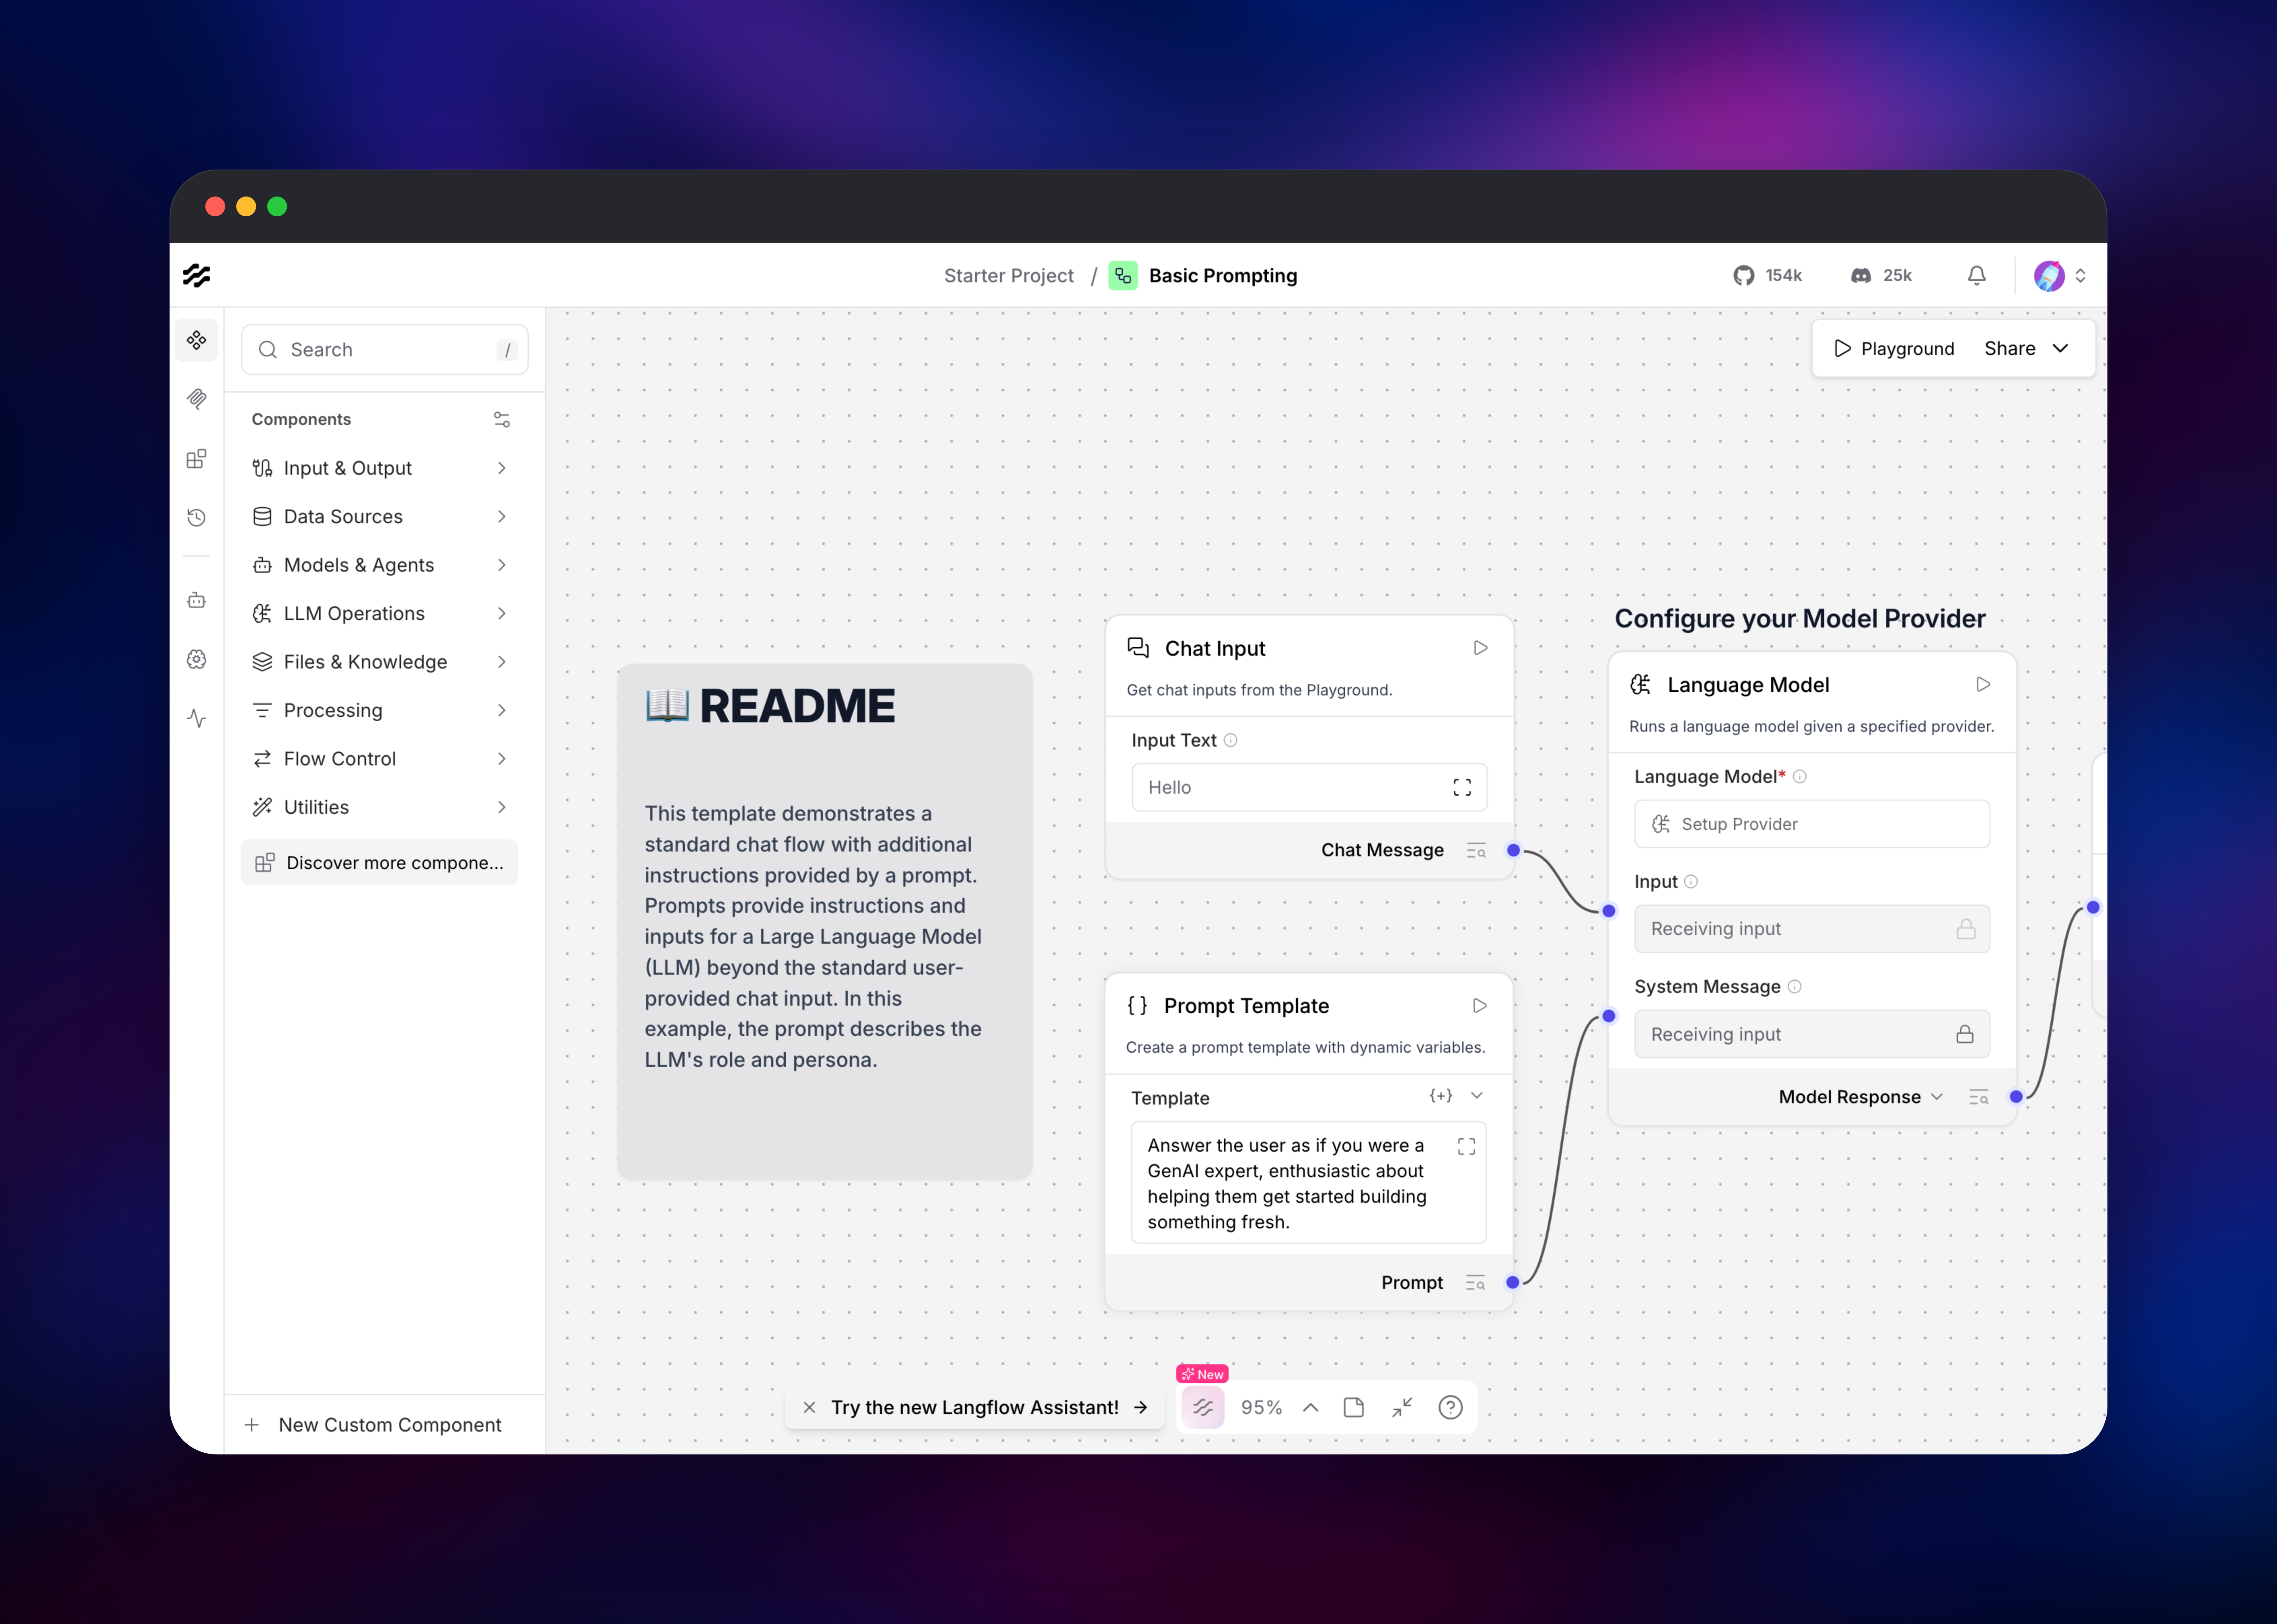Open the Template options chevron
This screenshot has height=1624, width=2277.
pyautogui.click(x=1477, y=1096)
